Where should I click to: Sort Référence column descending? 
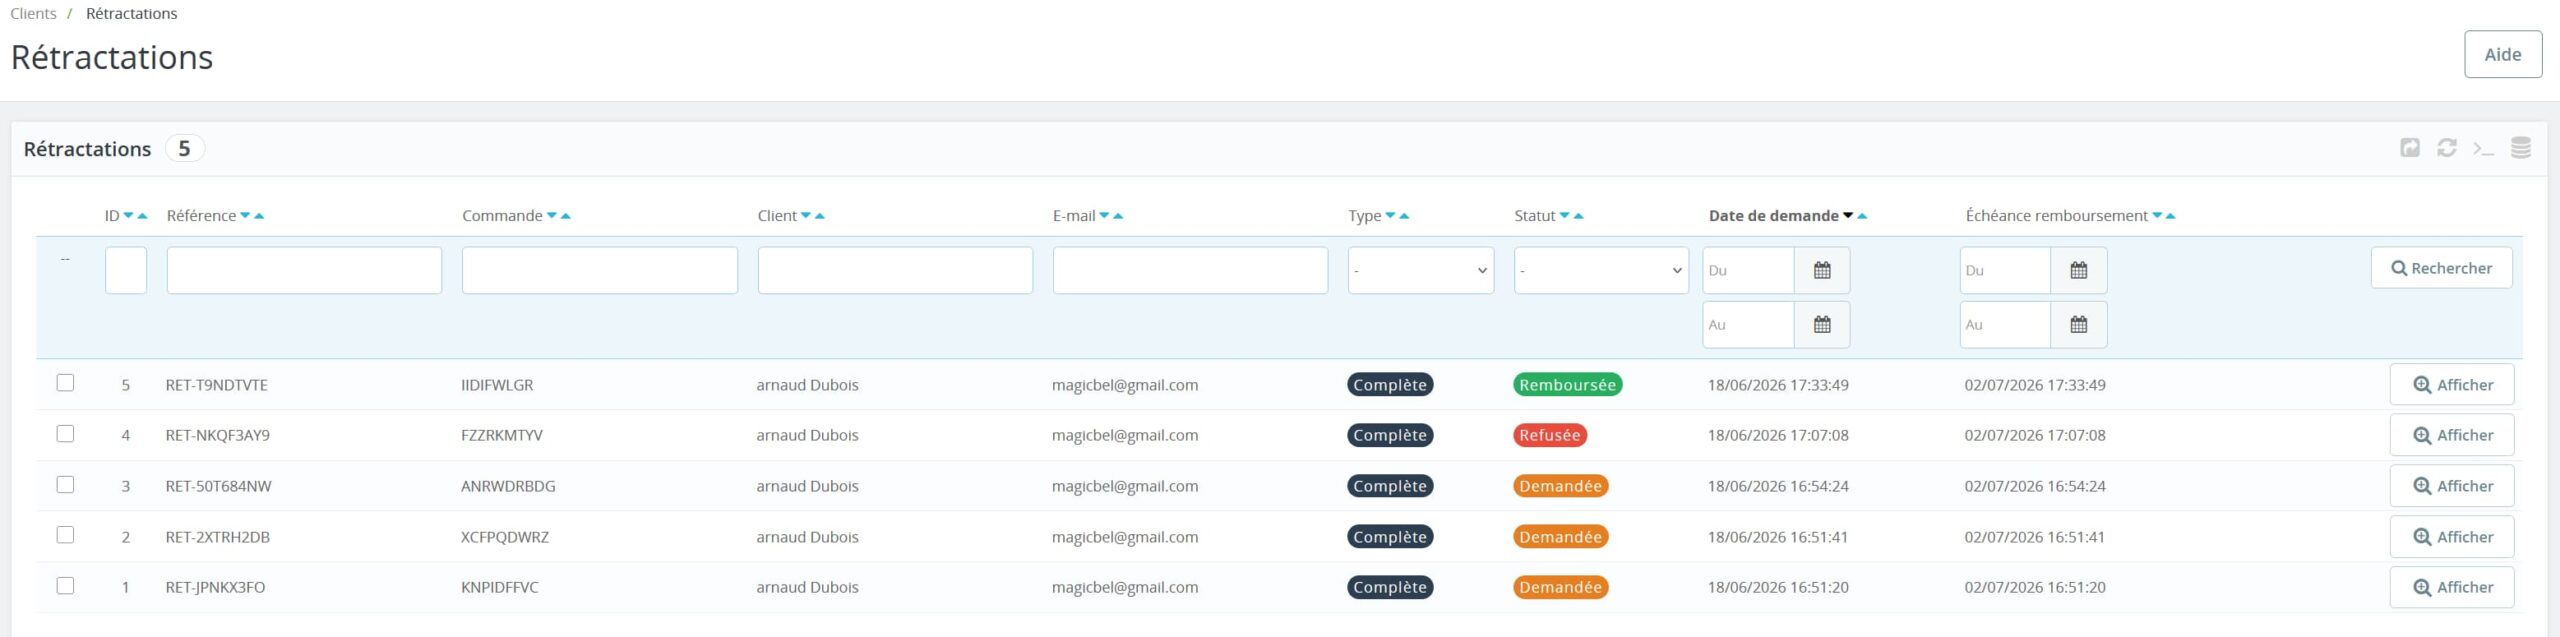[245, 216]
